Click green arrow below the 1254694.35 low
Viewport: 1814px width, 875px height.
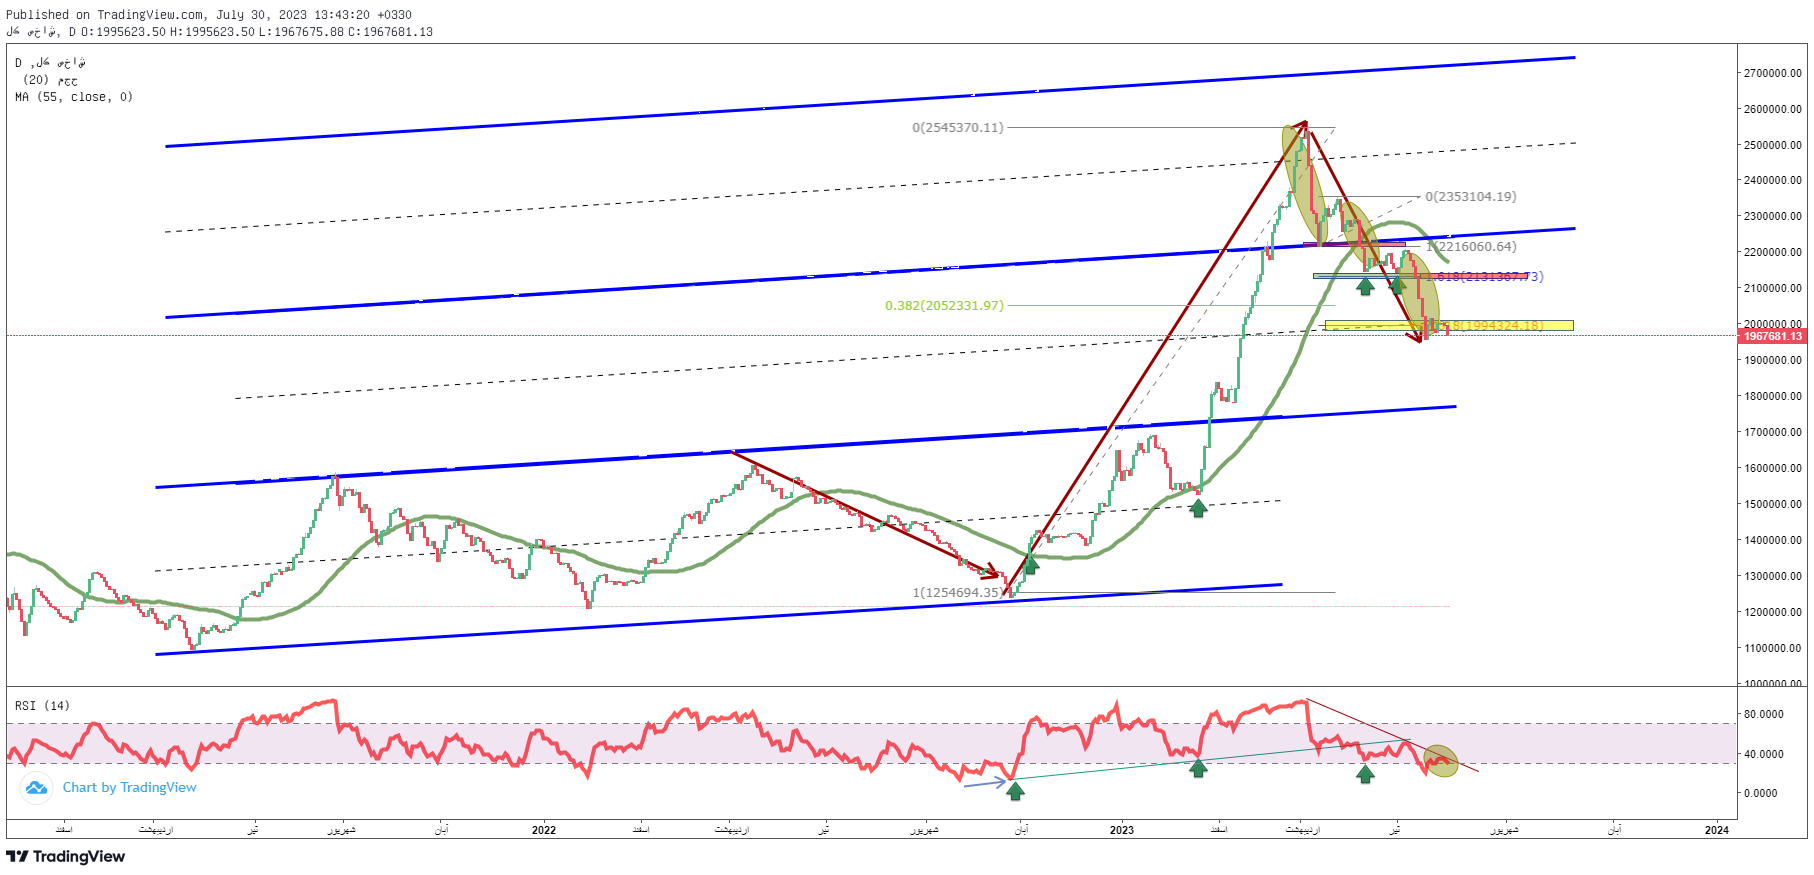coord(1030,565)
